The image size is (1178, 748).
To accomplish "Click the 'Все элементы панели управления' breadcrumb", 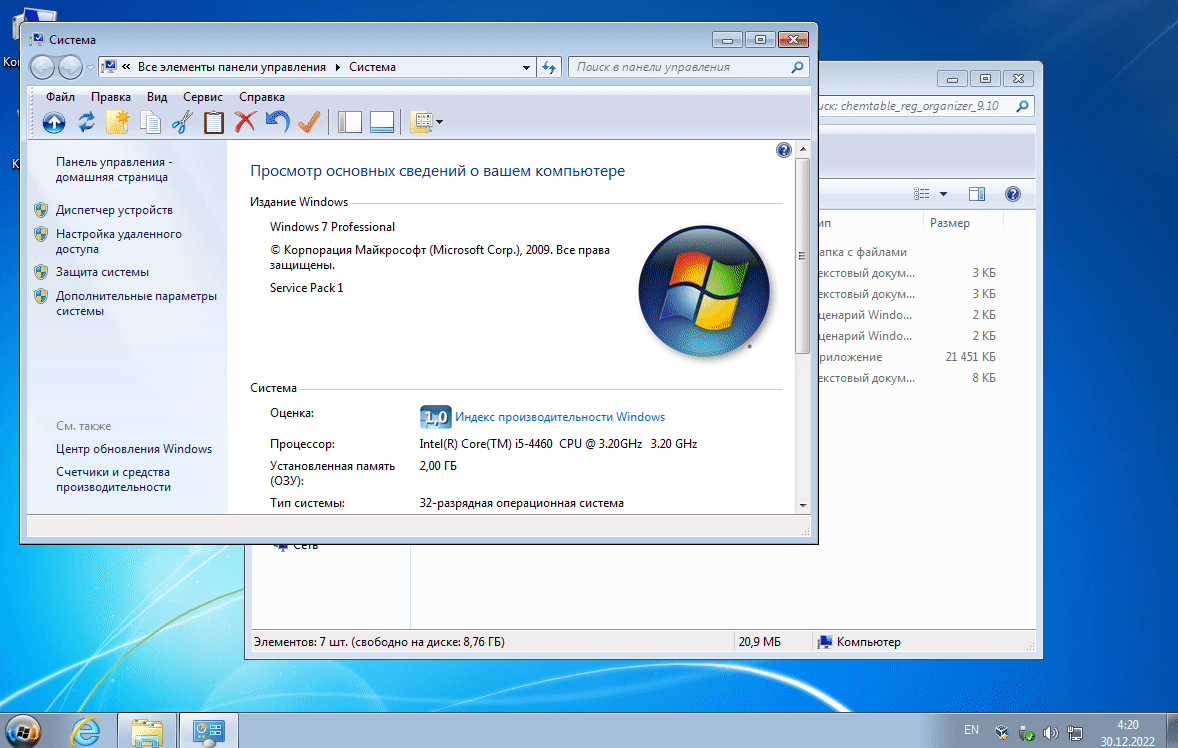I will pos(231,67).
